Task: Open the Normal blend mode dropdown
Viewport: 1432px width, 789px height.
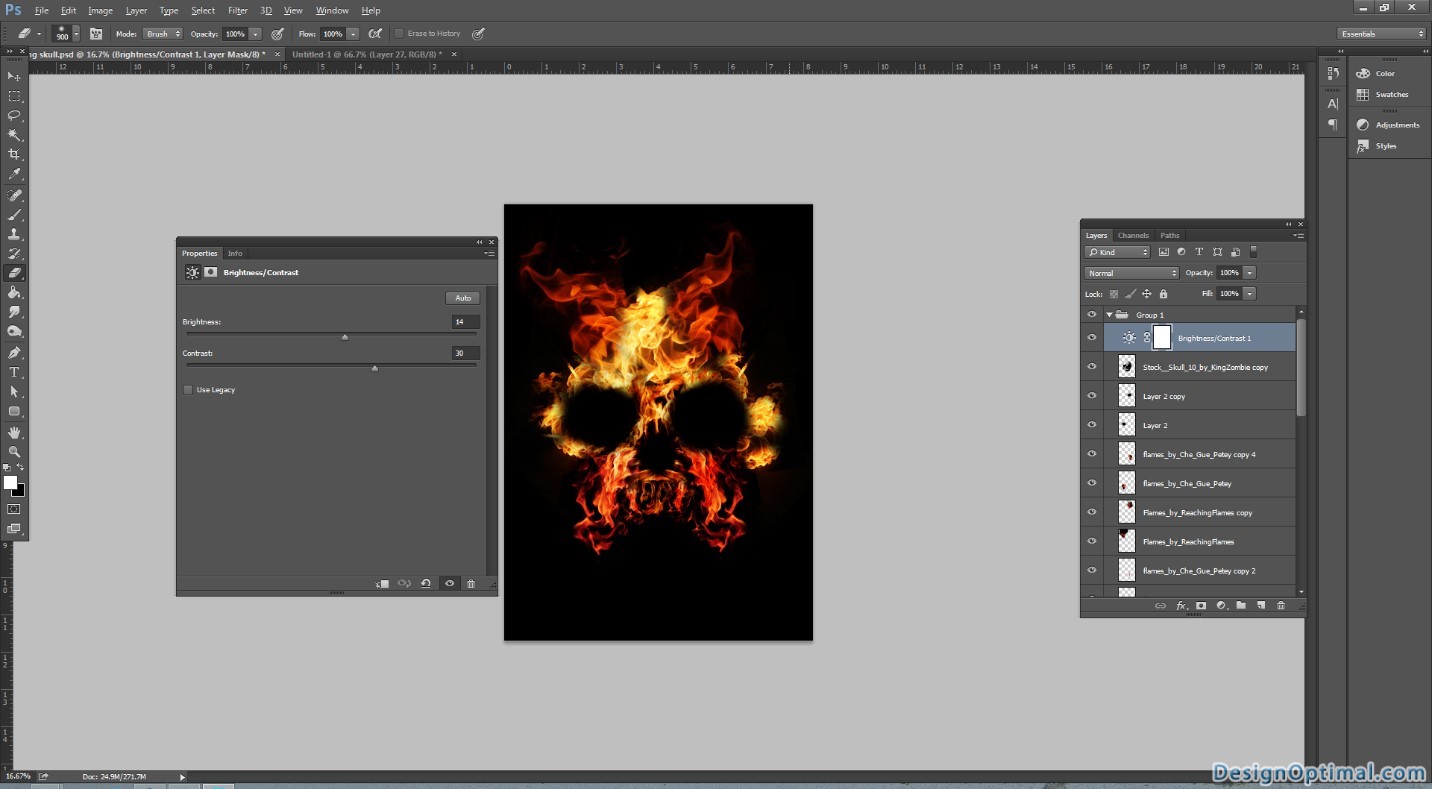Action: (1132, 273)
